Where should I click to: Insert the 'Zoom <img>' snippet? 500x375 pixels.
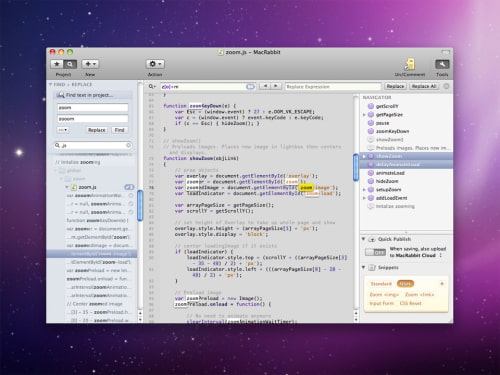coord(384,295)
